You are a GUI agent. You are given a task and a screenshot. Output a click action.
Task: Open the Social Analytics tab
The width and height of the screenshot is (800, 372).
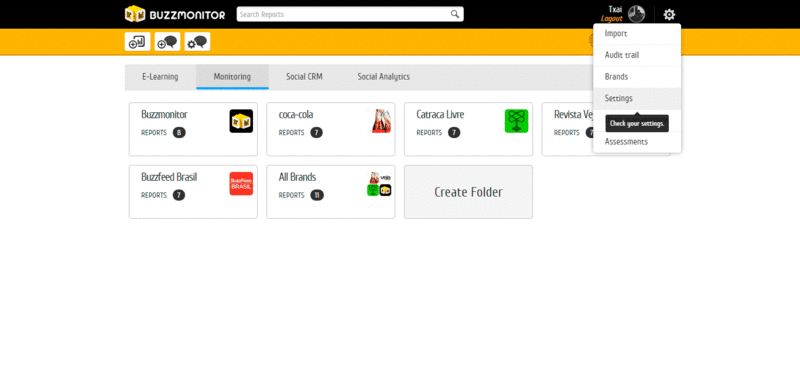pyautogui.click(x=384, y=77)
